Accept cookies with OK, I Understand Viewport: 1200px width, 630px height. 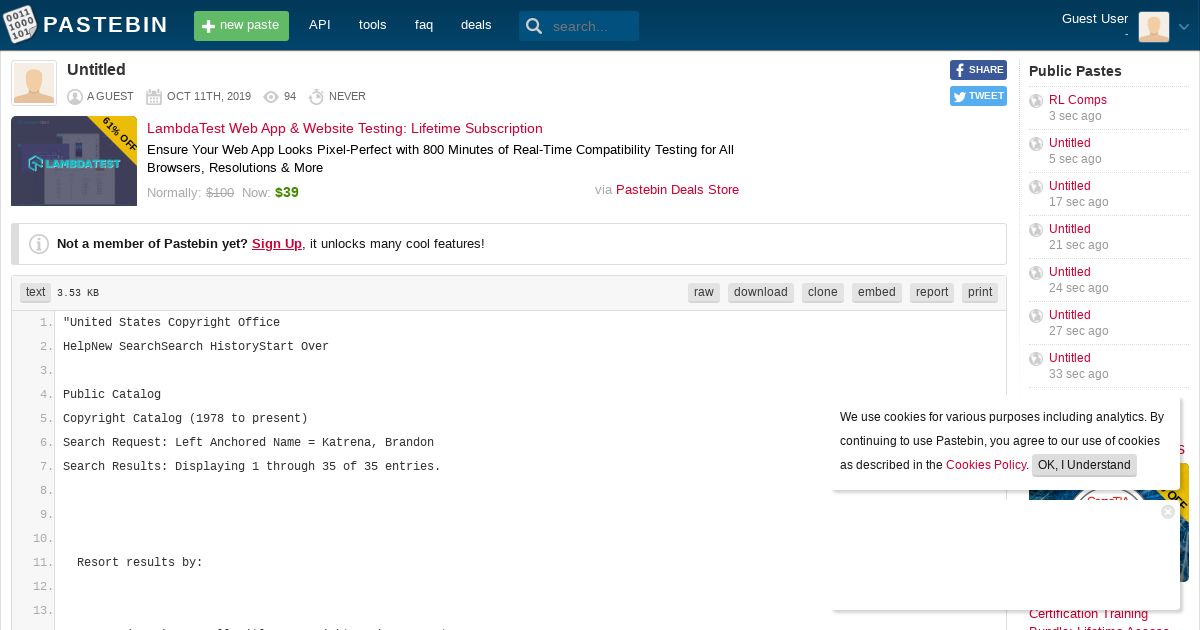tap(1084, 465)
